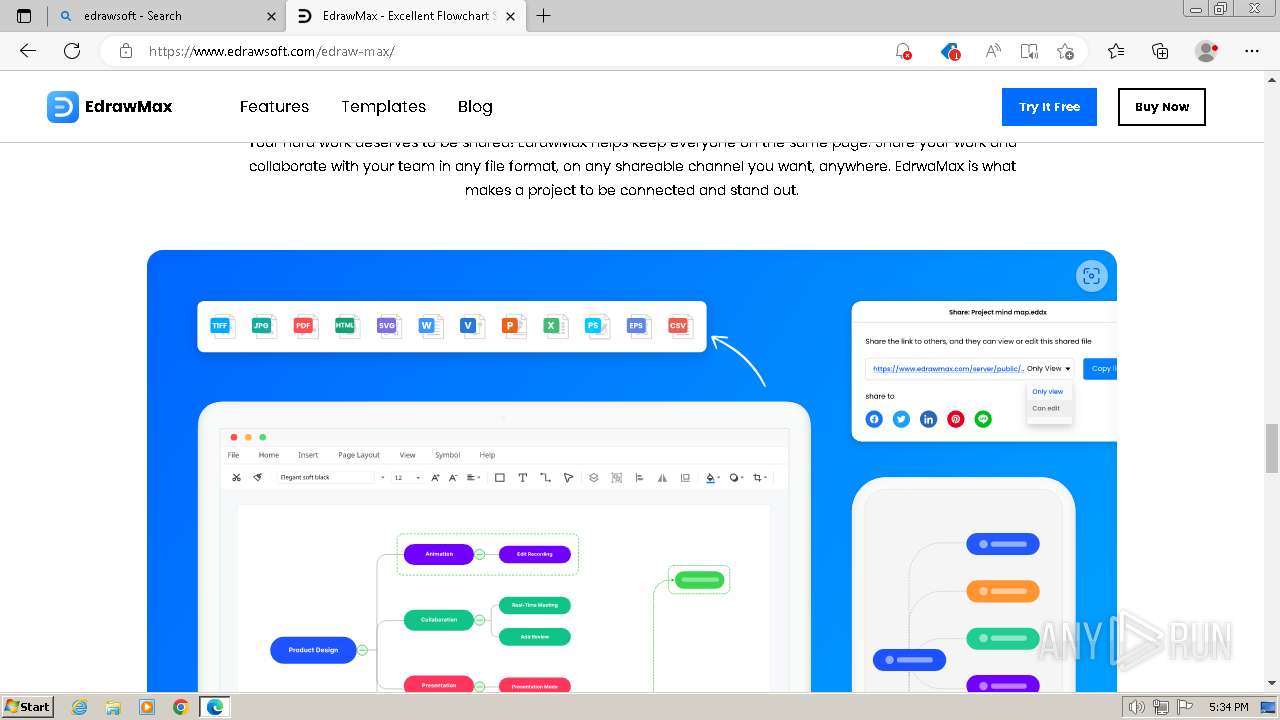This screenshot has width=1280, height=720.
Task: Click Symbol in the mockup menu
Action: pyautogui.click(x=448, y=455)
